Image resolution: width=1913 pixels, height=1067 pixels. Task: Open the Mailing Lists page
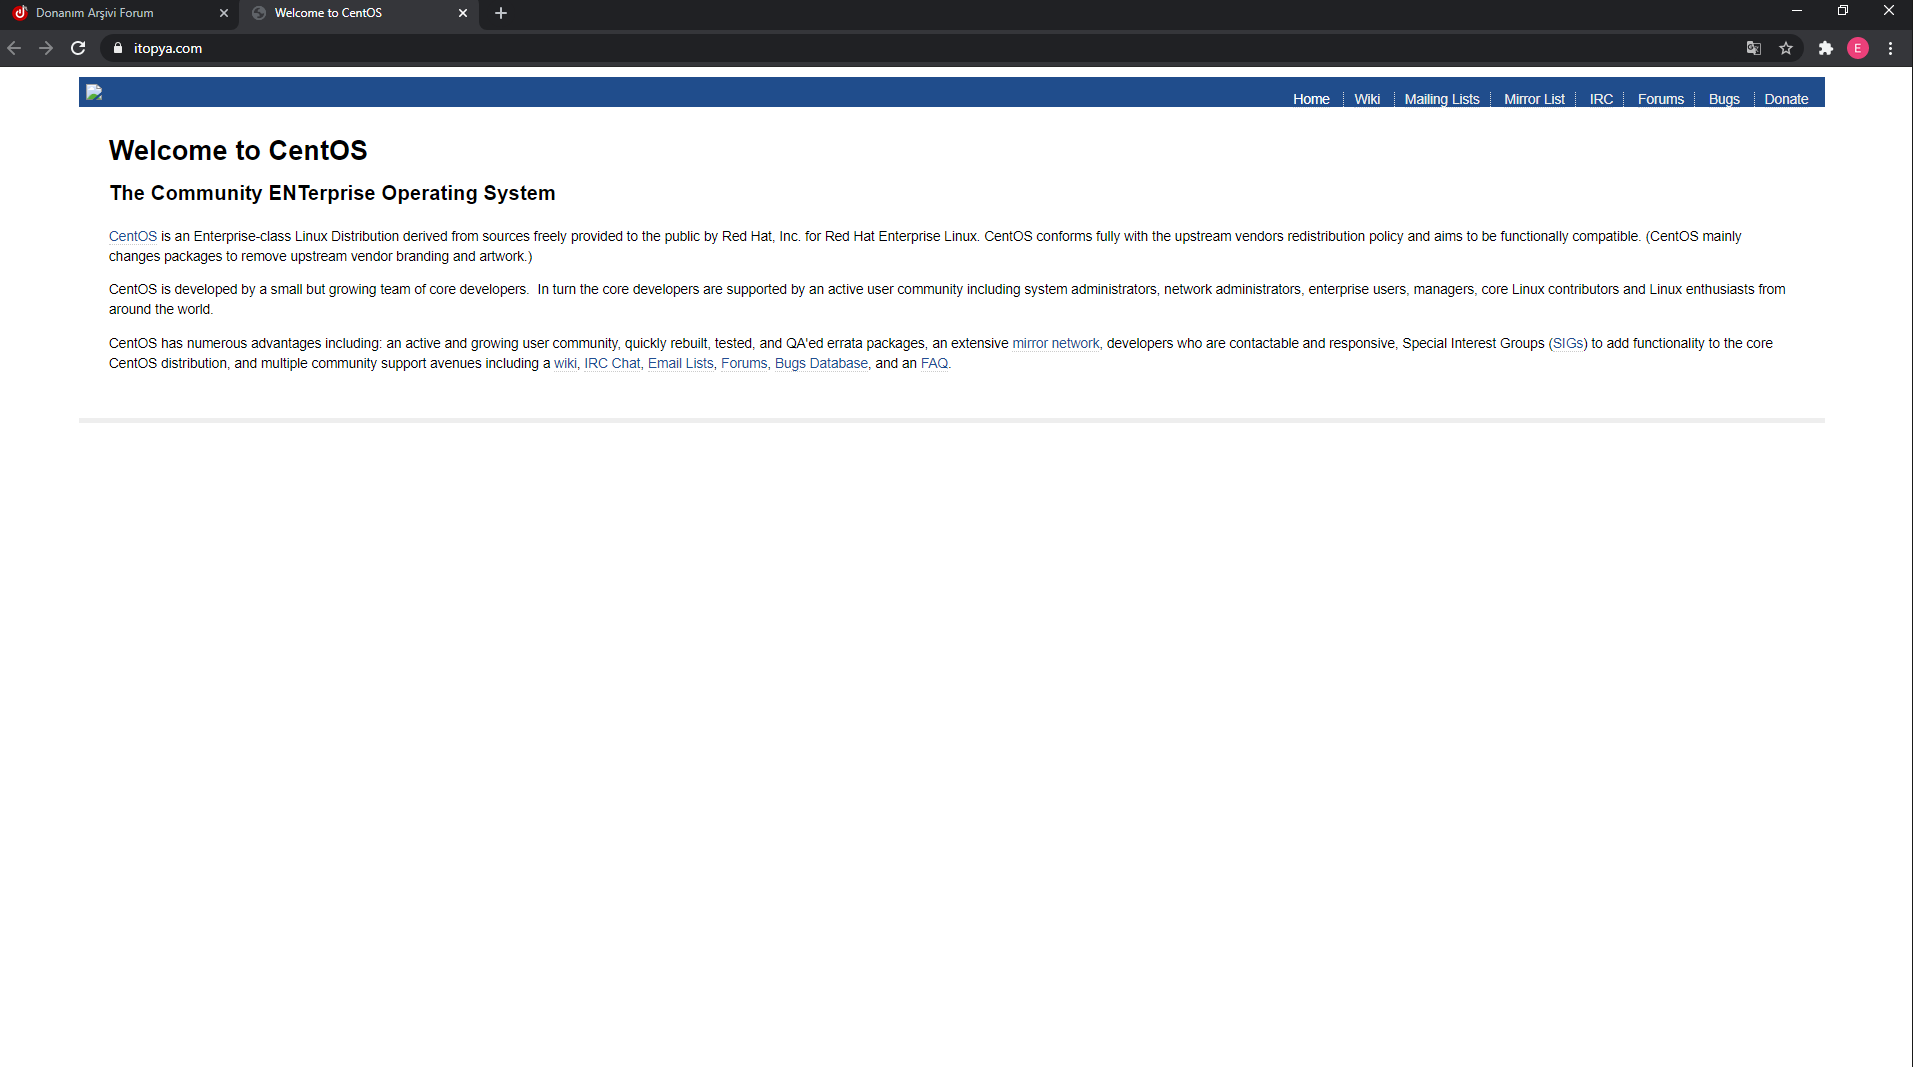click(1441, 98)
